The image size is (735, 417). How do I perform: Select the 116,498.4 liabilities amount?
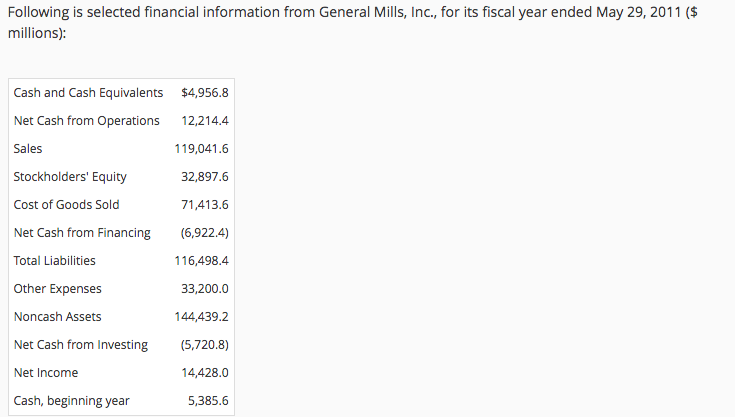[x=202, y=261]
